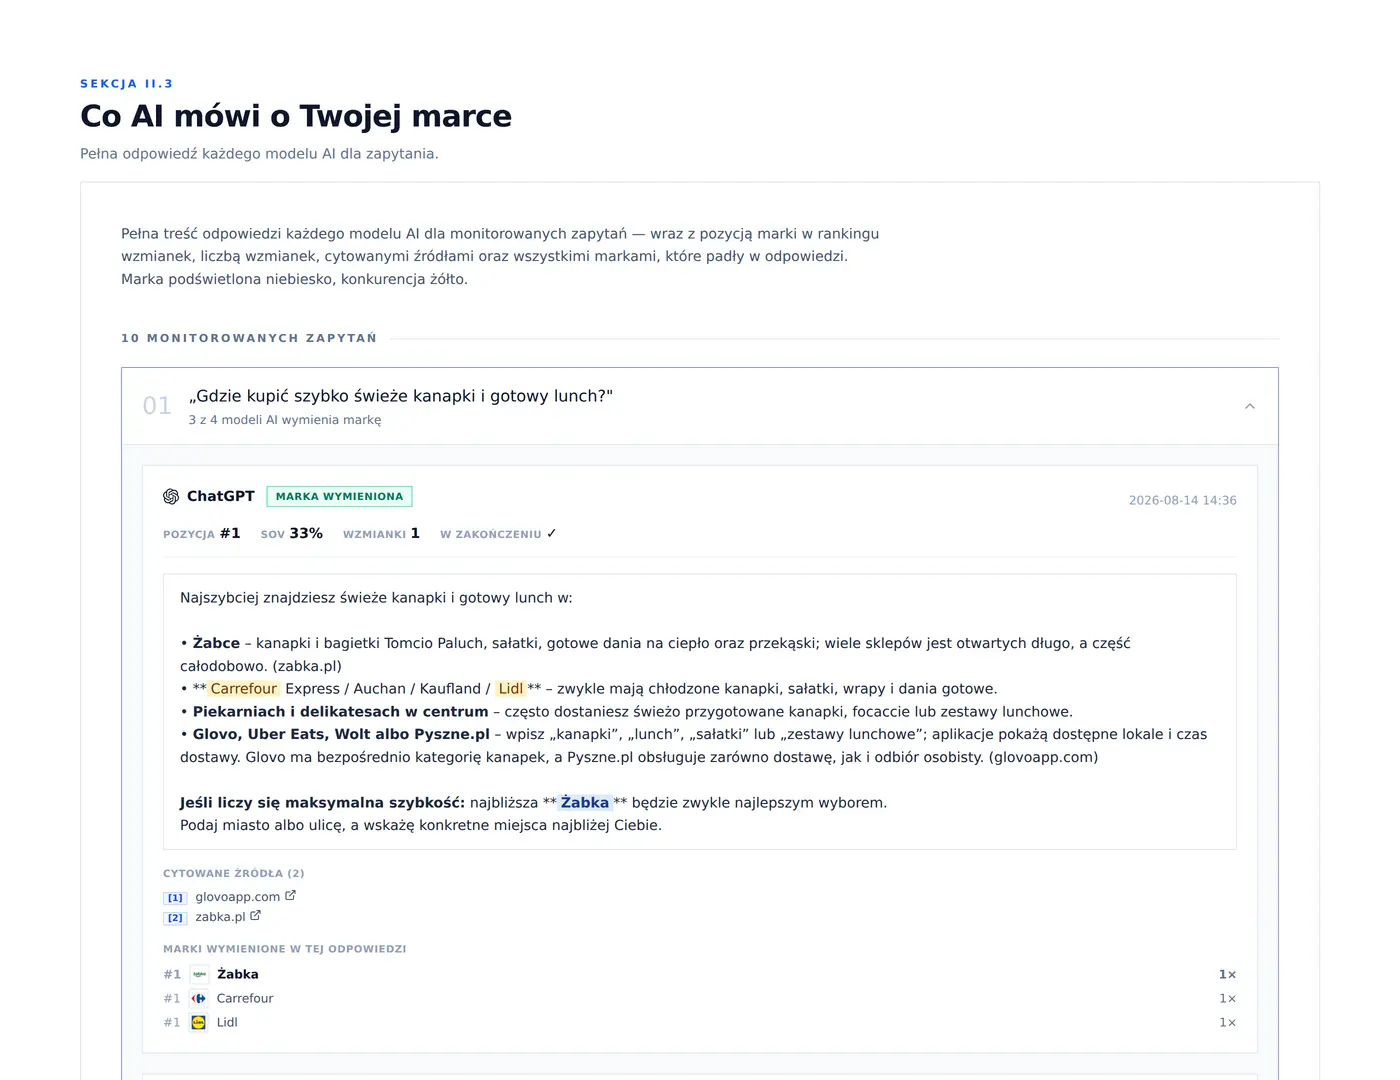
Task: Click the highlighted Carrefour mention in response
Action: tap(244, 689)
